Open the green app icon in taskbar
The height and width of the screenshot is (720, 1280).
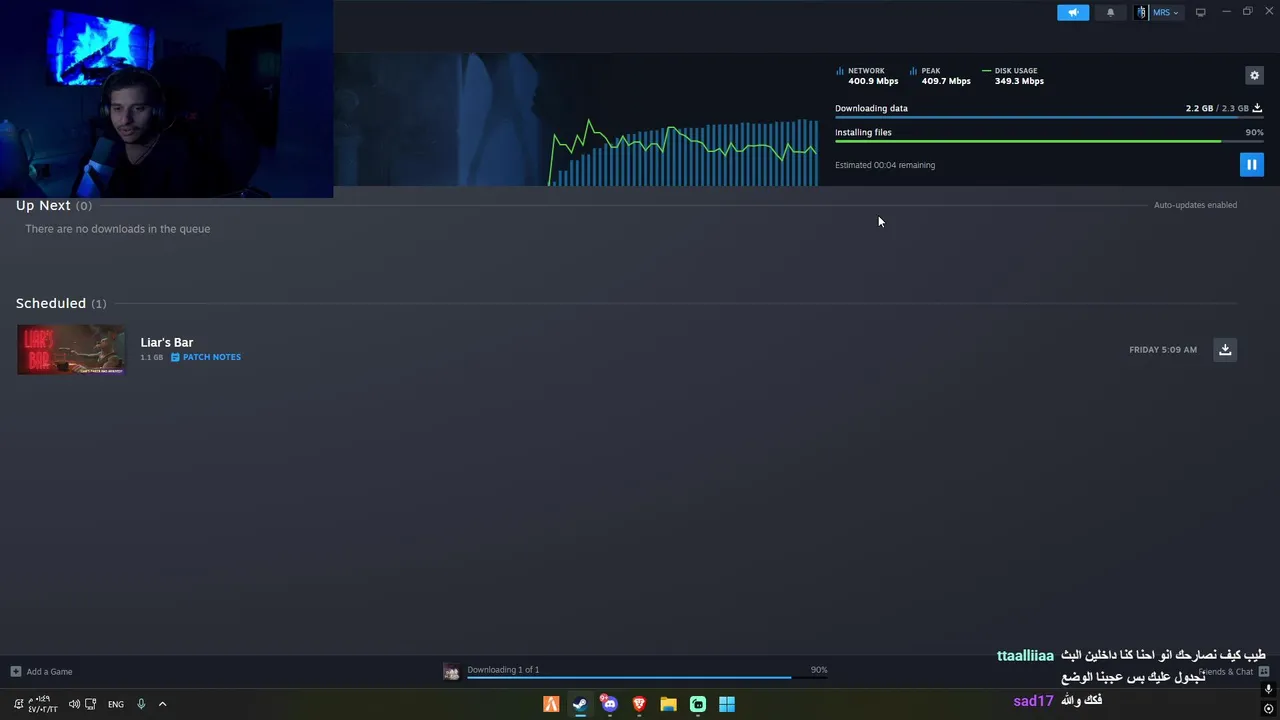[x=698, y=704]
